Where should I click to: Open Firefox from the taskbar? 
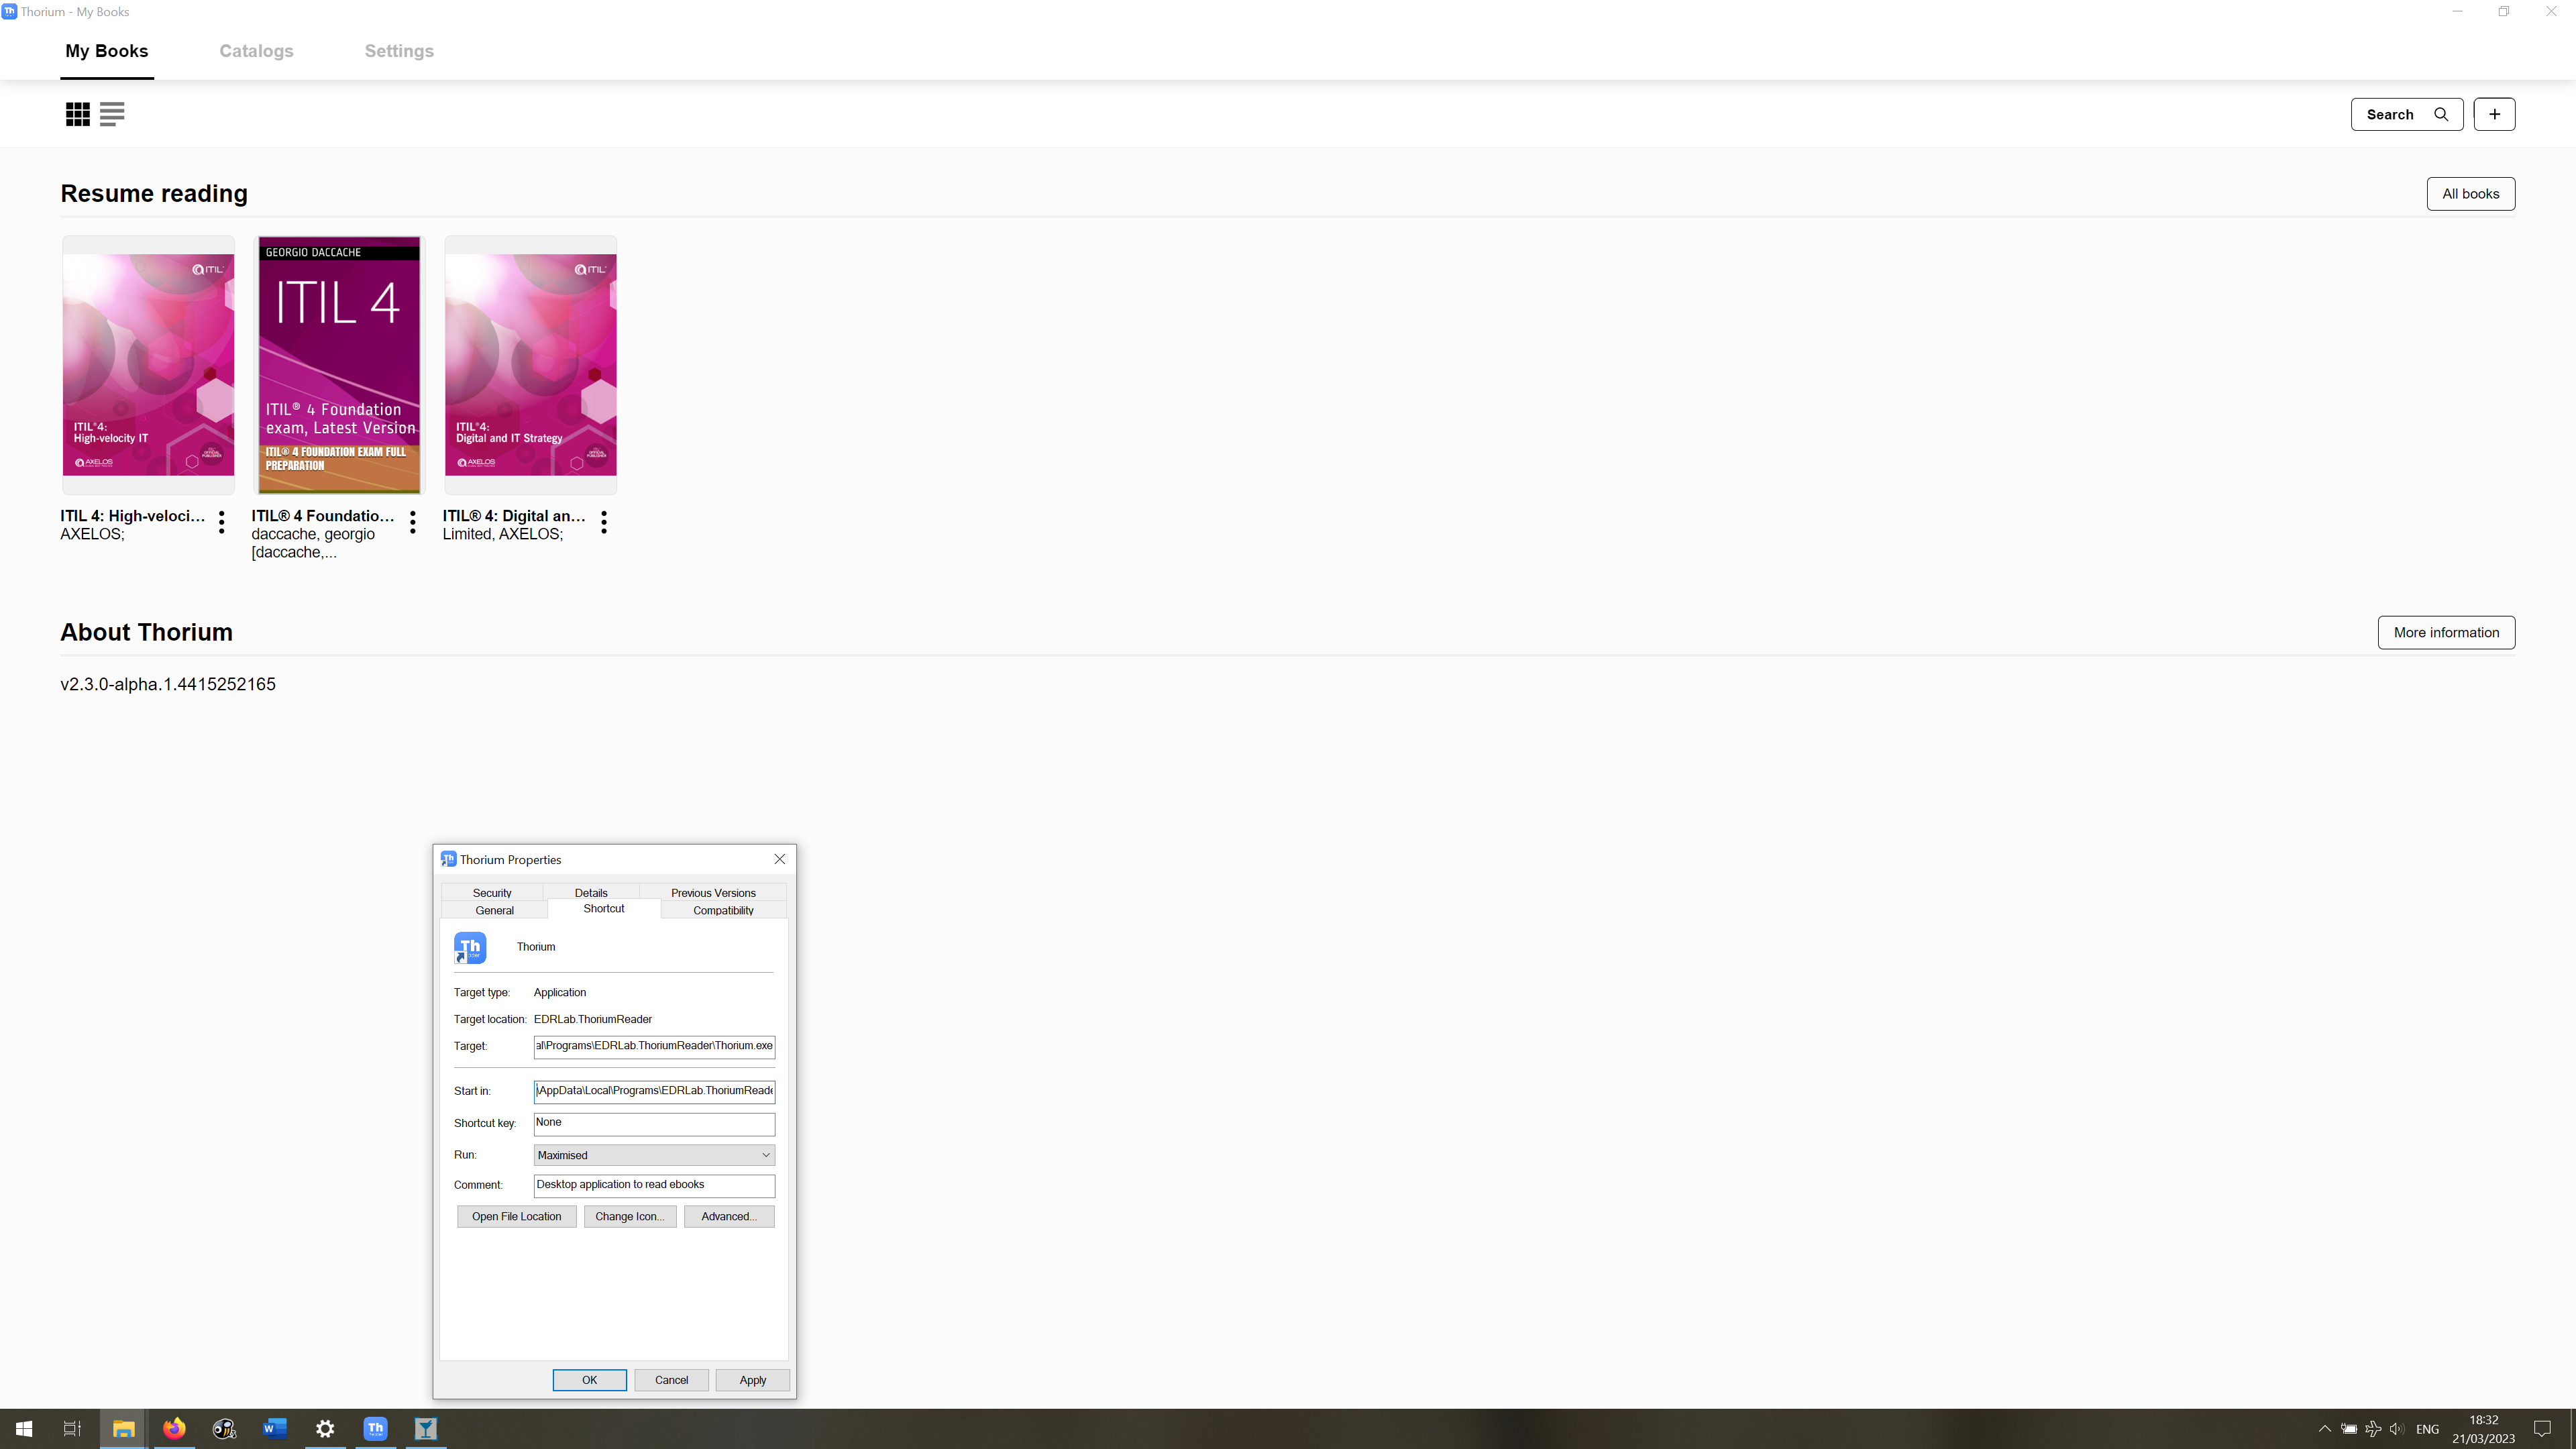pyautogui.click(x=174, y=1428)
